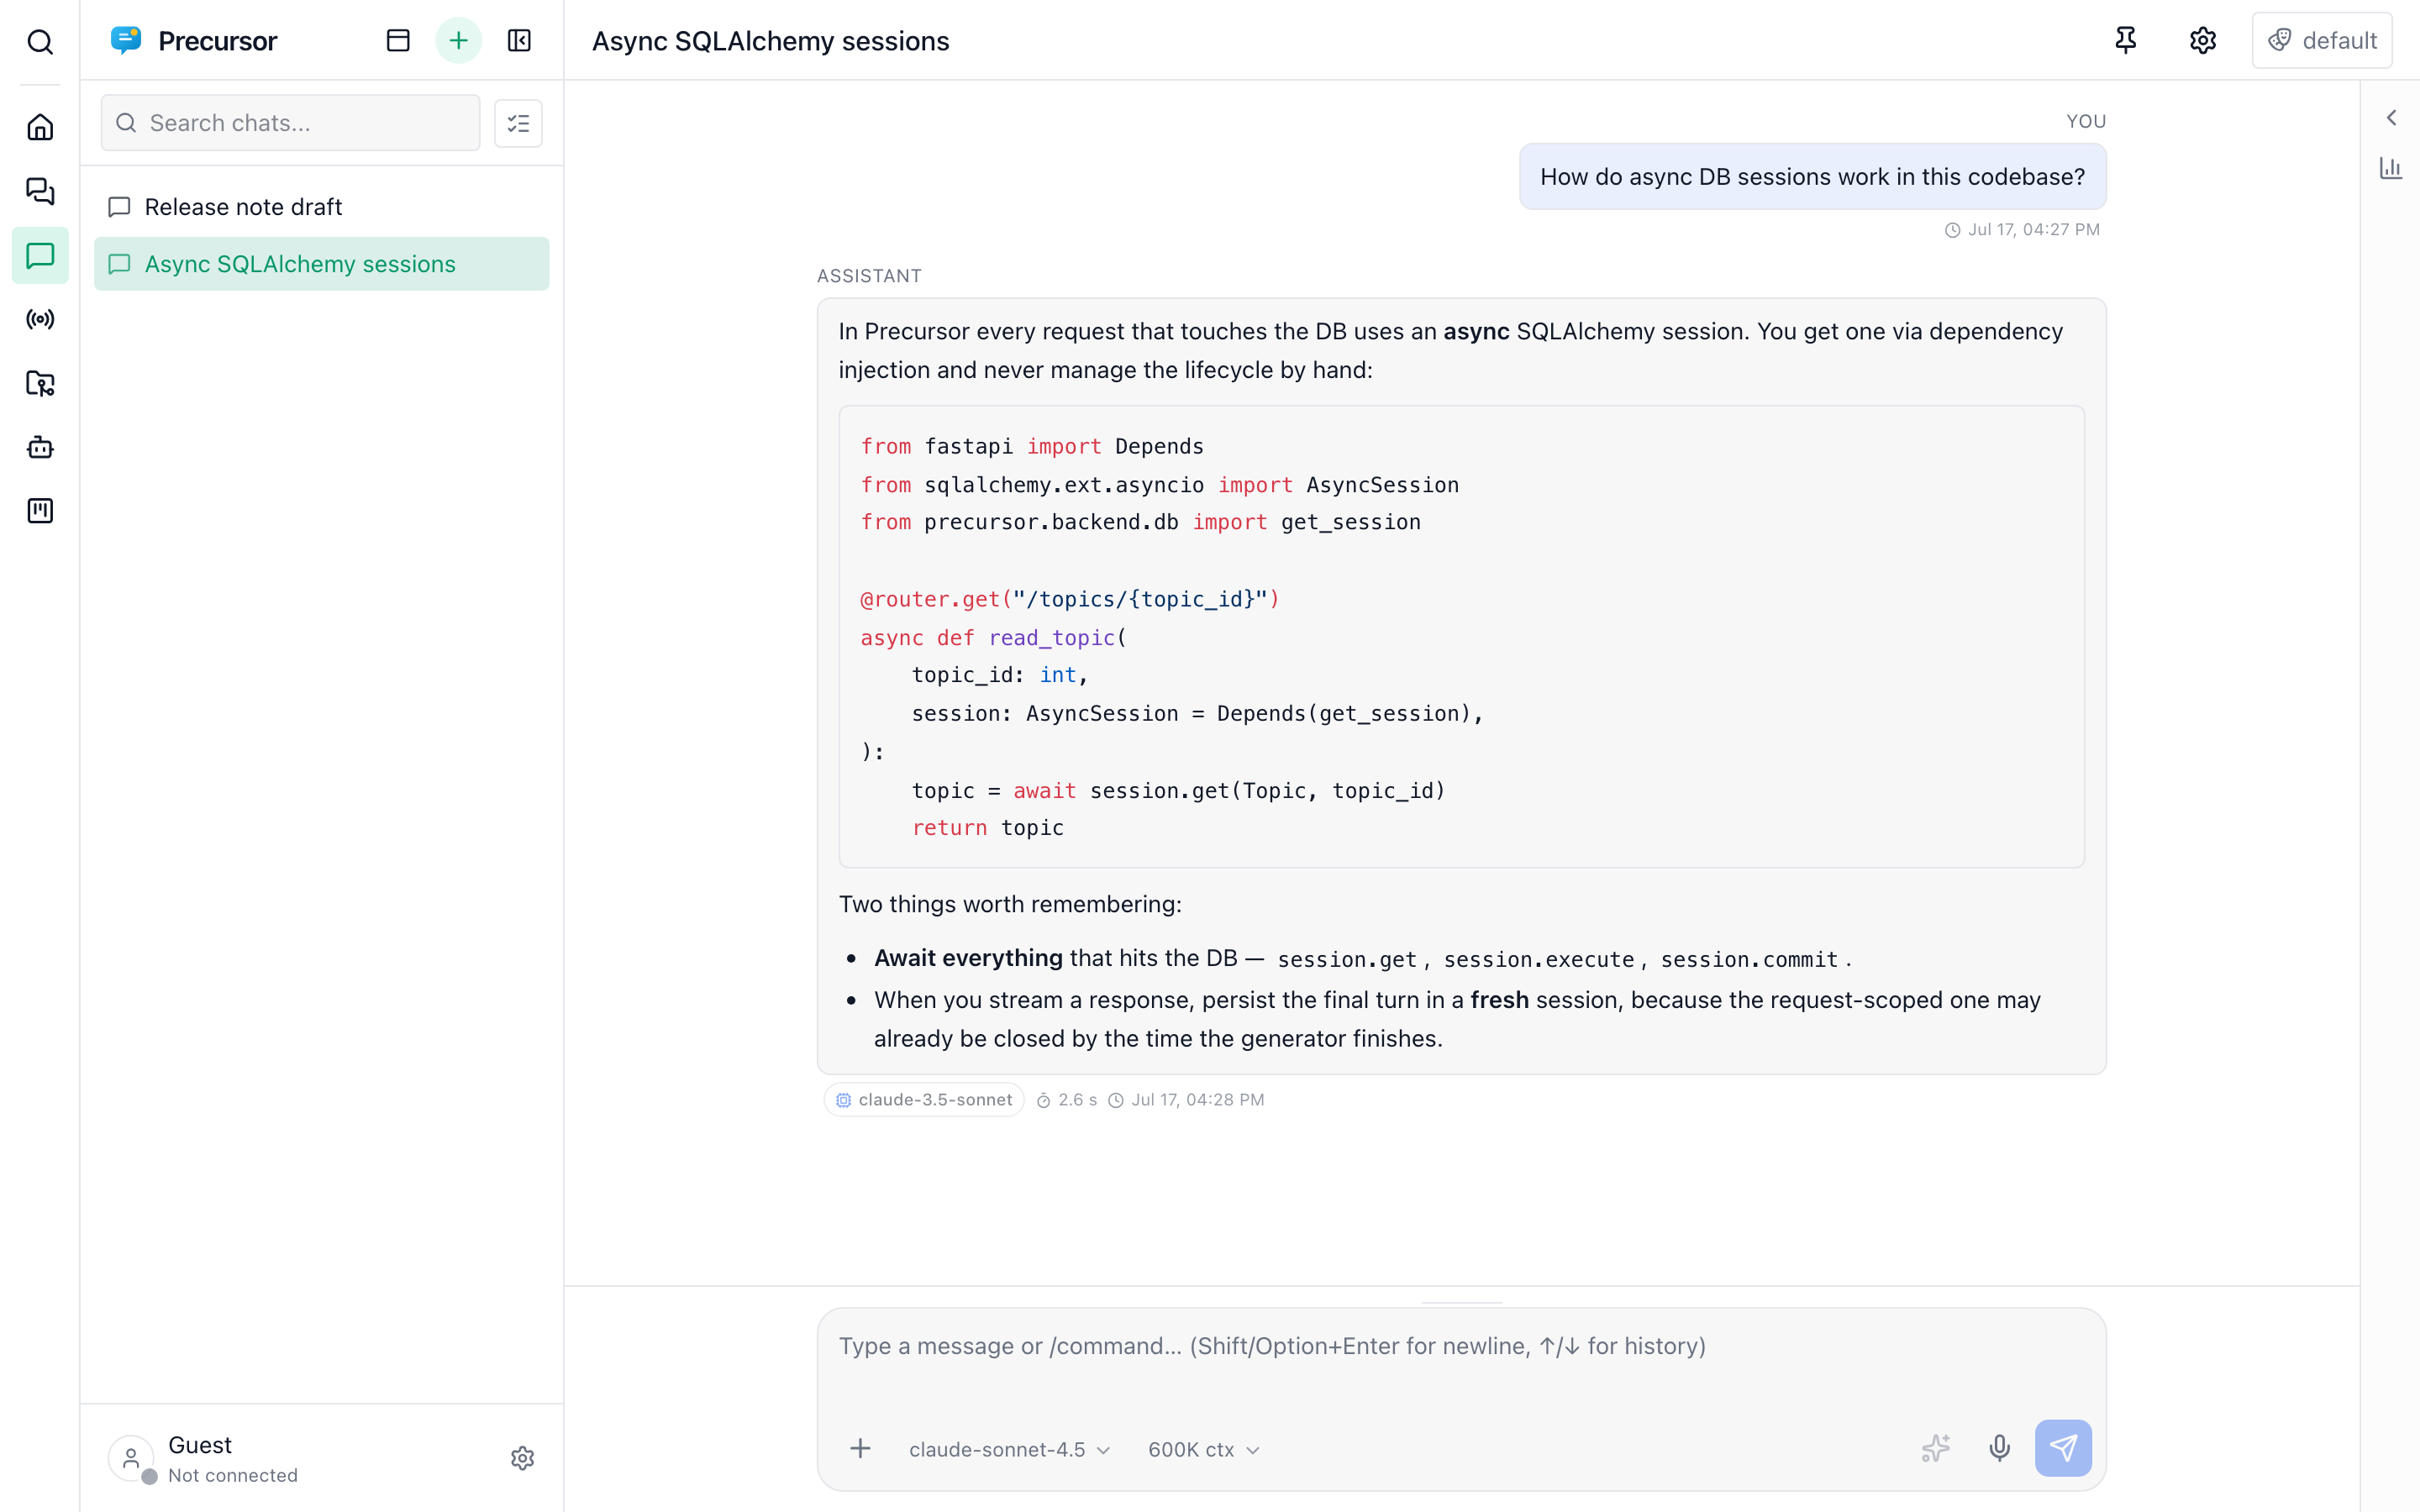Open the default theme selector
This screenshot has width=2420, height=1512.
point(2322,40)
